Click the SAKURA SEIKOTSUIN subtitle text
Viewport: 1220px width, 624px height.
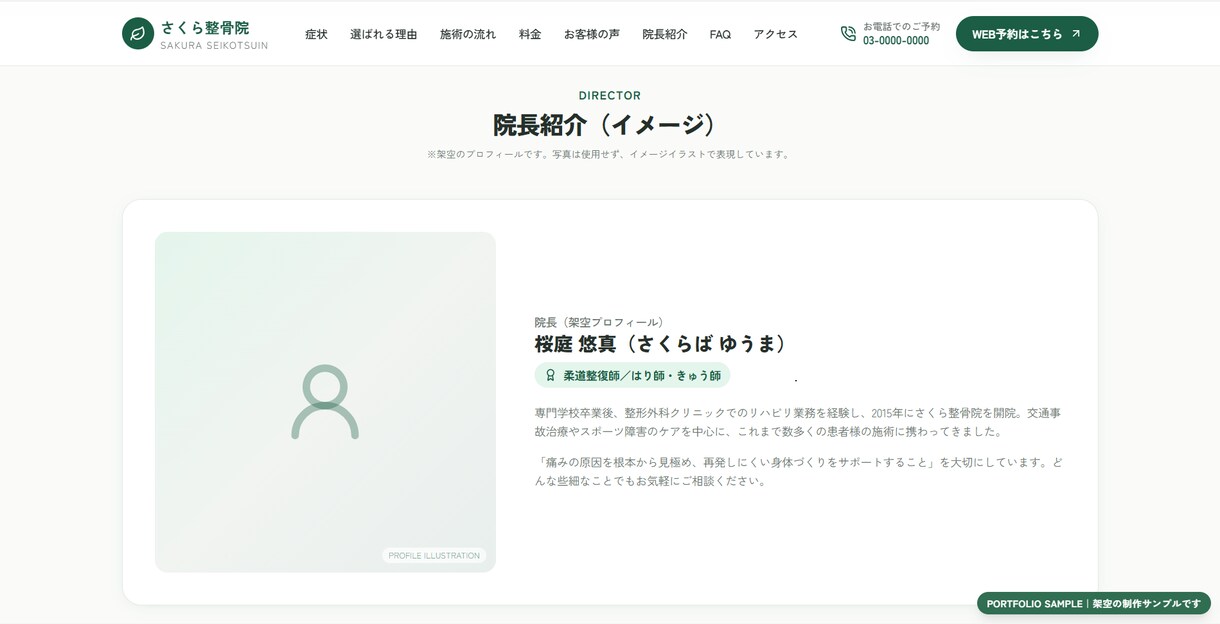[214, 46]
